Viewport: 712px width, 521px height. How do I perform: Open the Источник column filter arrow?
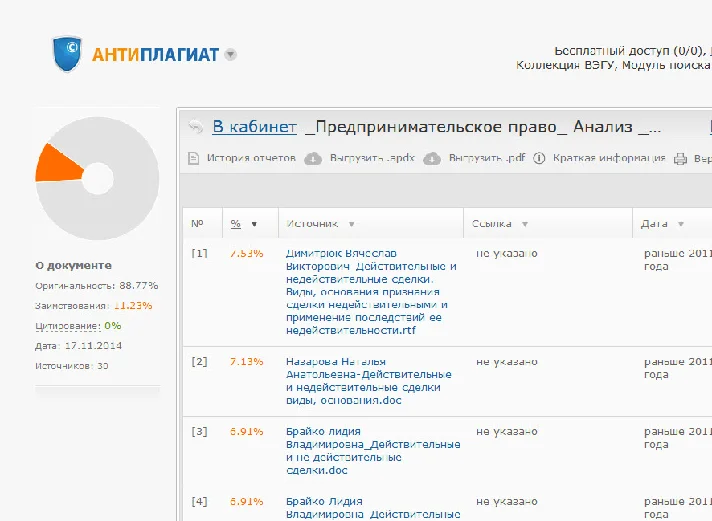351,224
